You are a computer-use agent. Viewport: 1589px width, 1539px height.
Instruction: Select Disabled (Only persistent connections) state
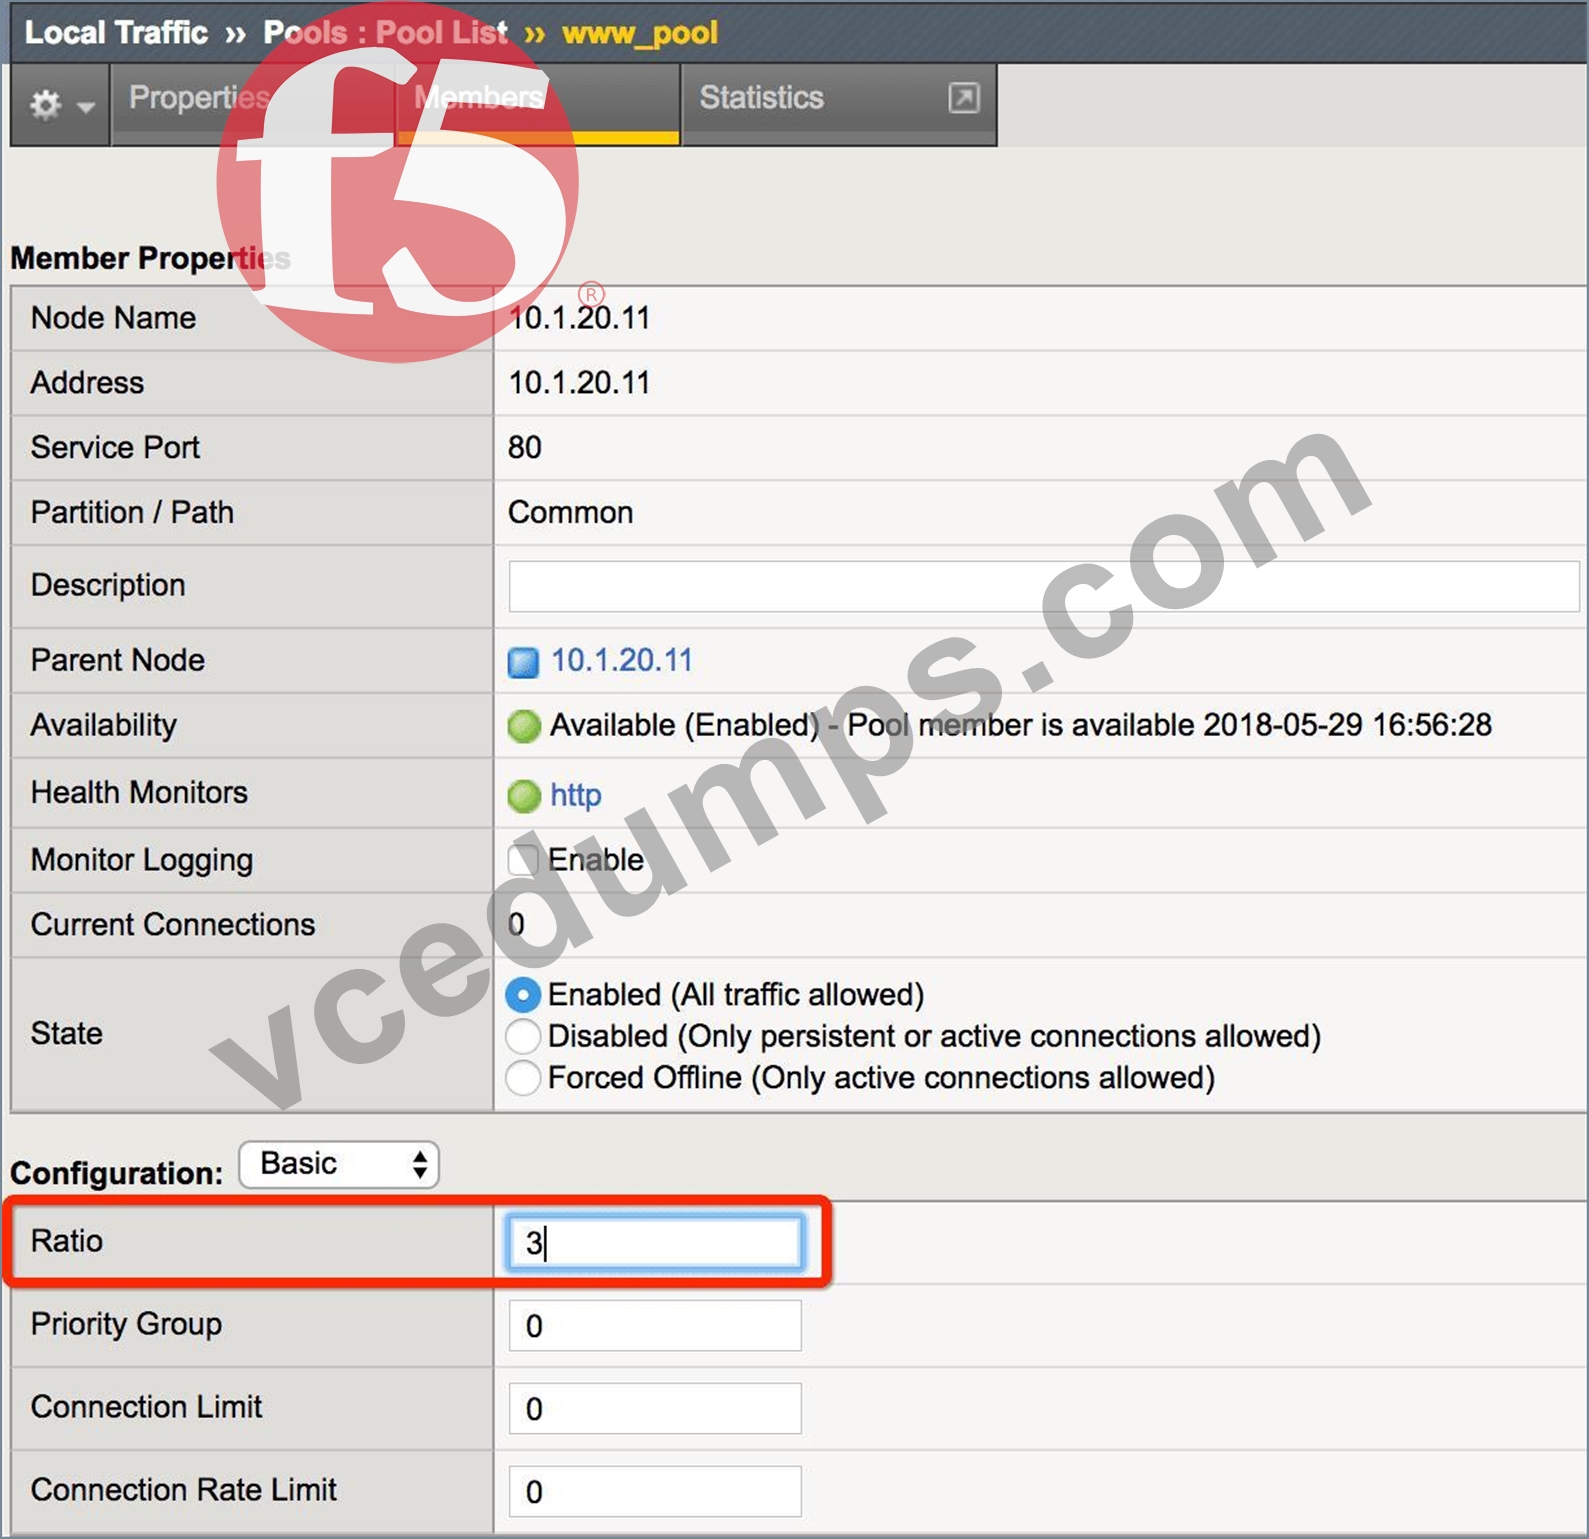tap(523, 1036)
